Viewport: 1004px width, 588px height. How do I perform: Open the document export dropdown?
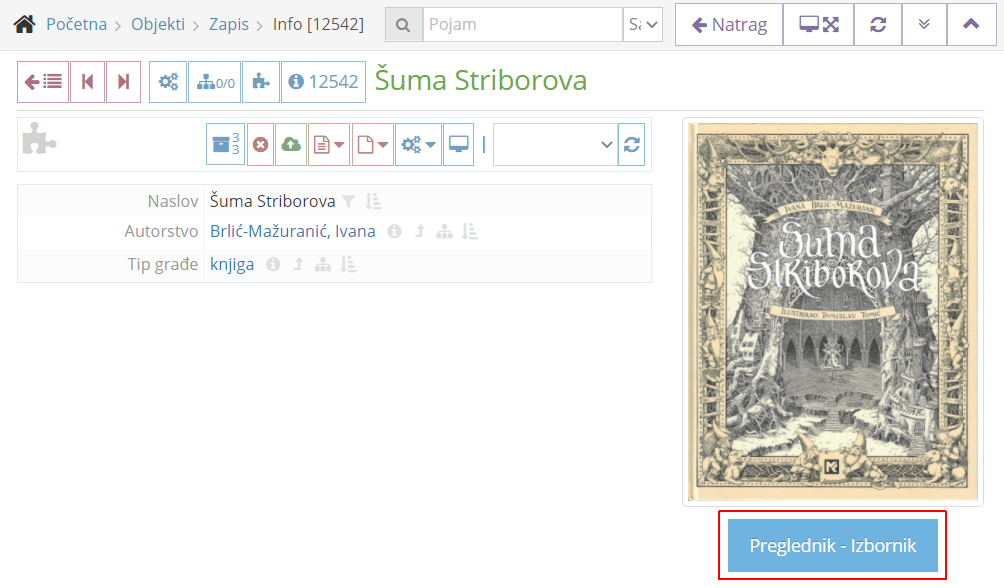click(x=329, y=143)
